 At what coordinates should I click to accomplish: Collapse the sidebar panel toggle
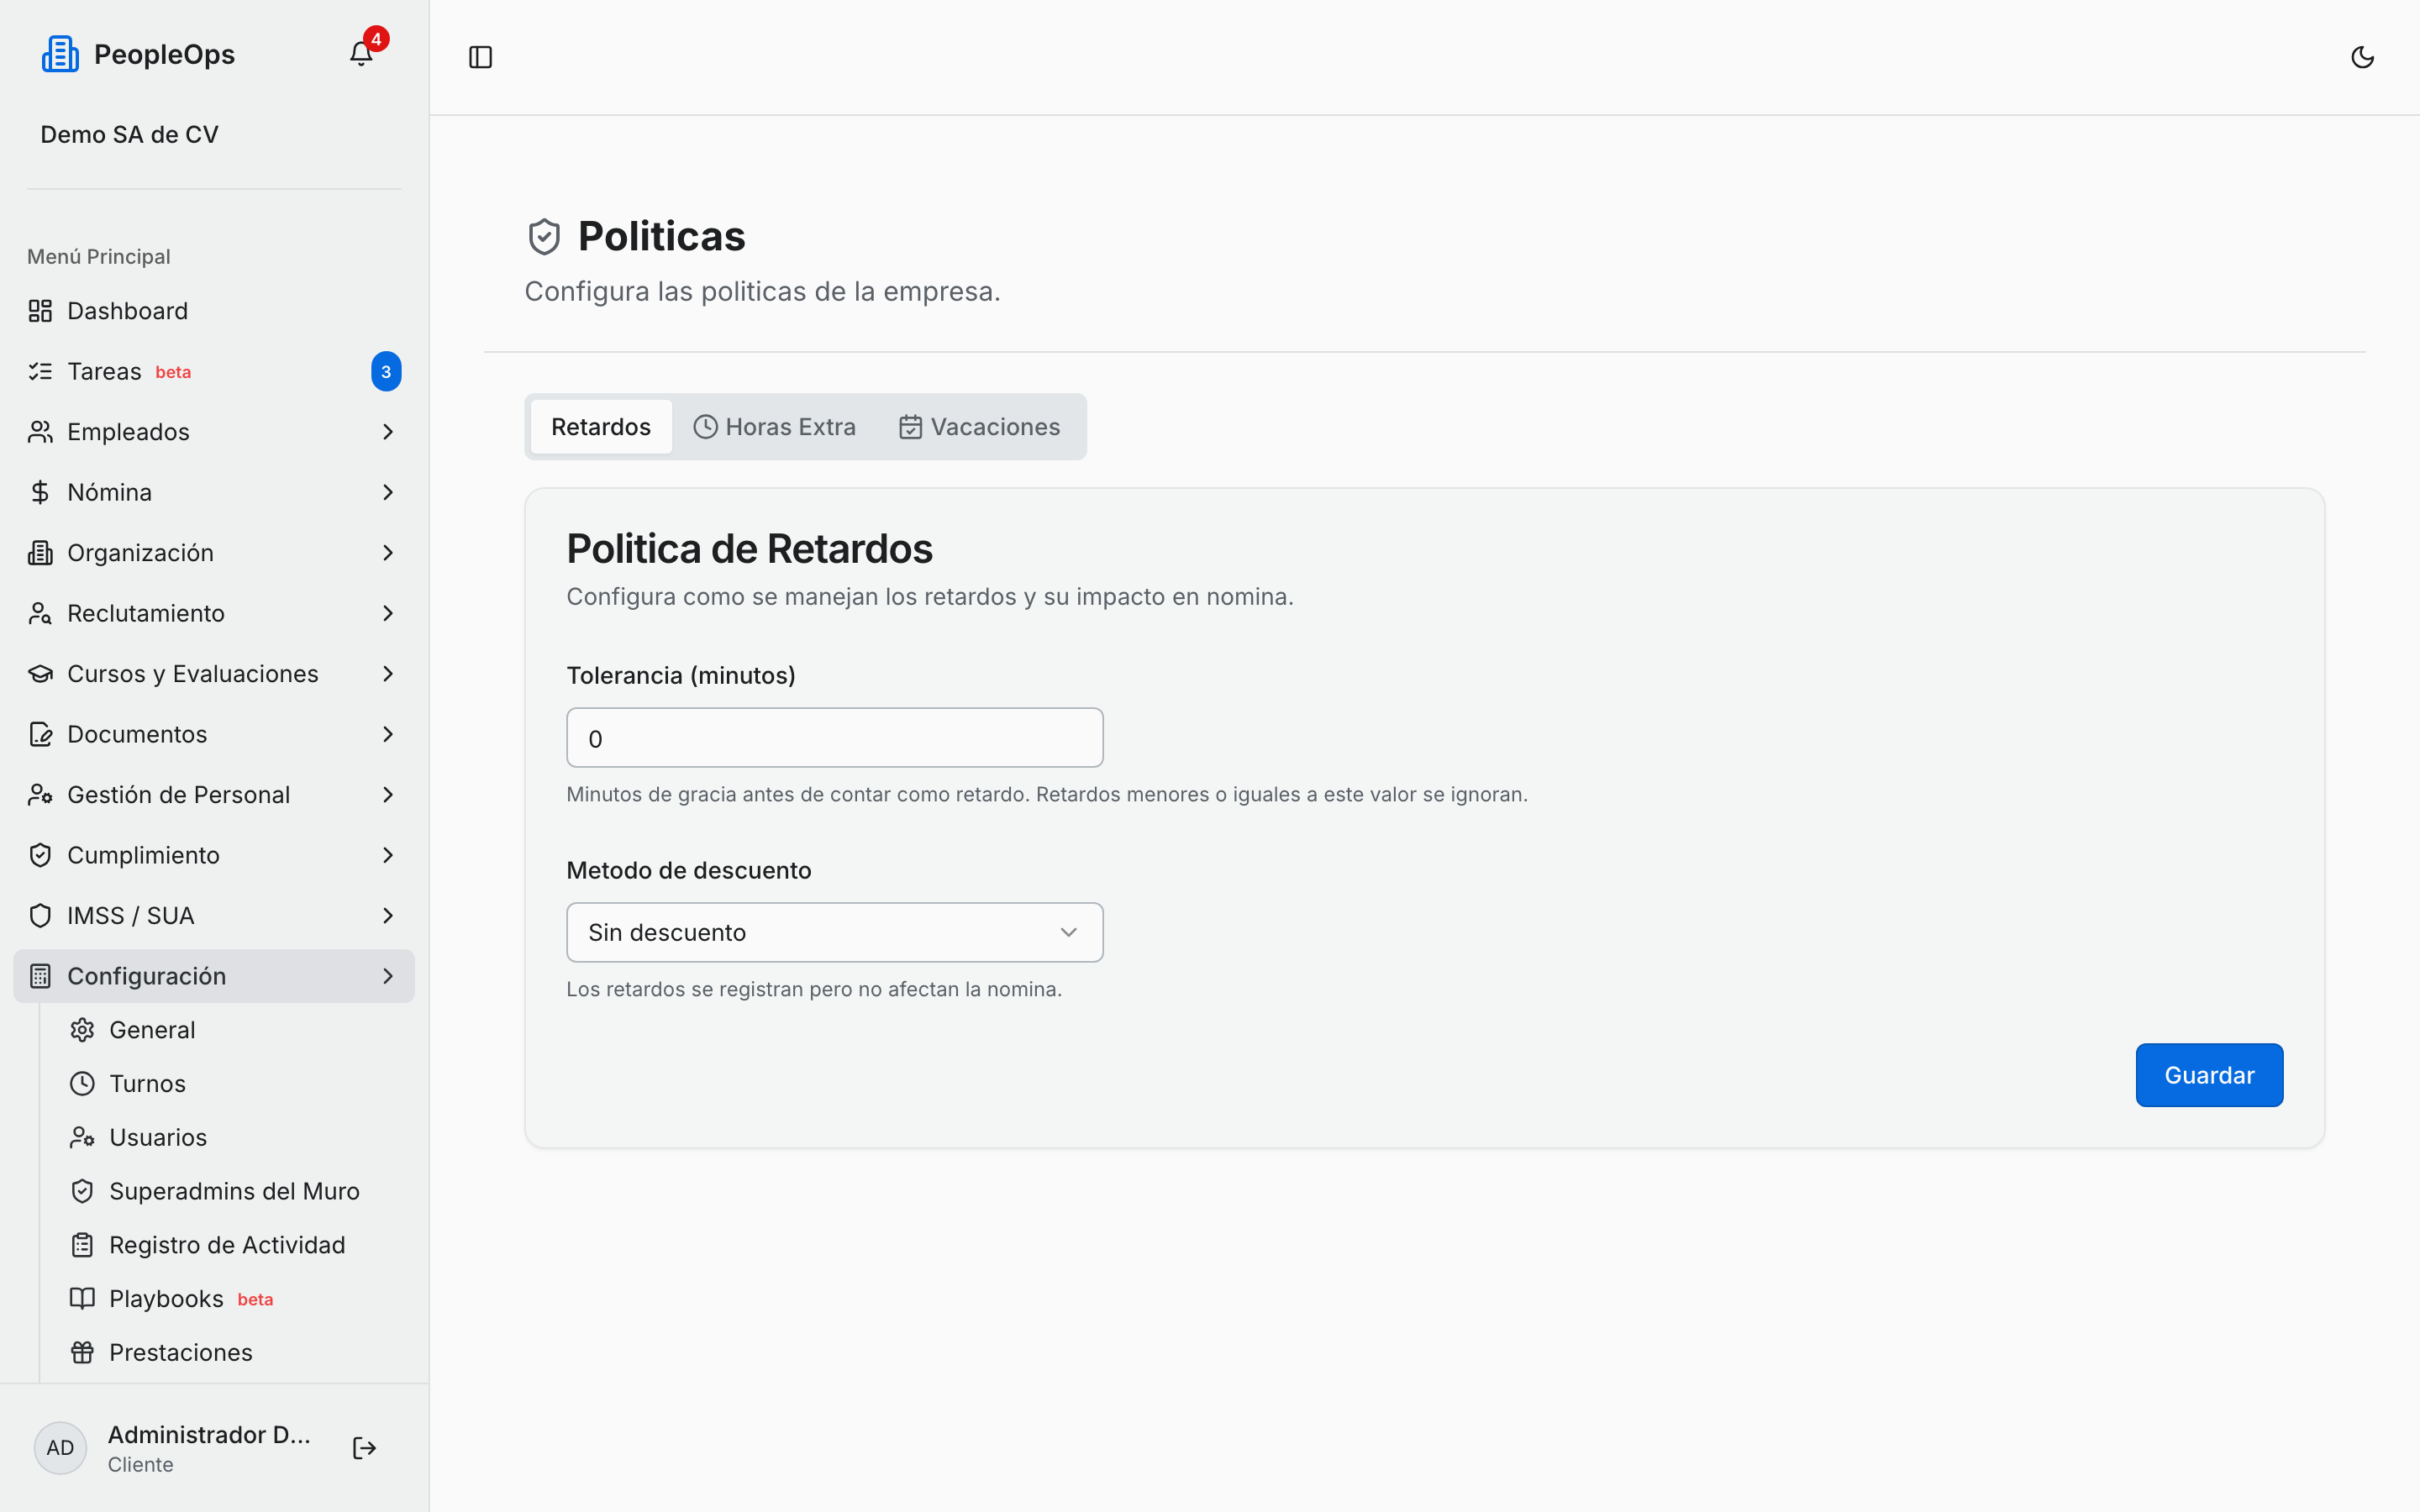click(x=481, y=57)
